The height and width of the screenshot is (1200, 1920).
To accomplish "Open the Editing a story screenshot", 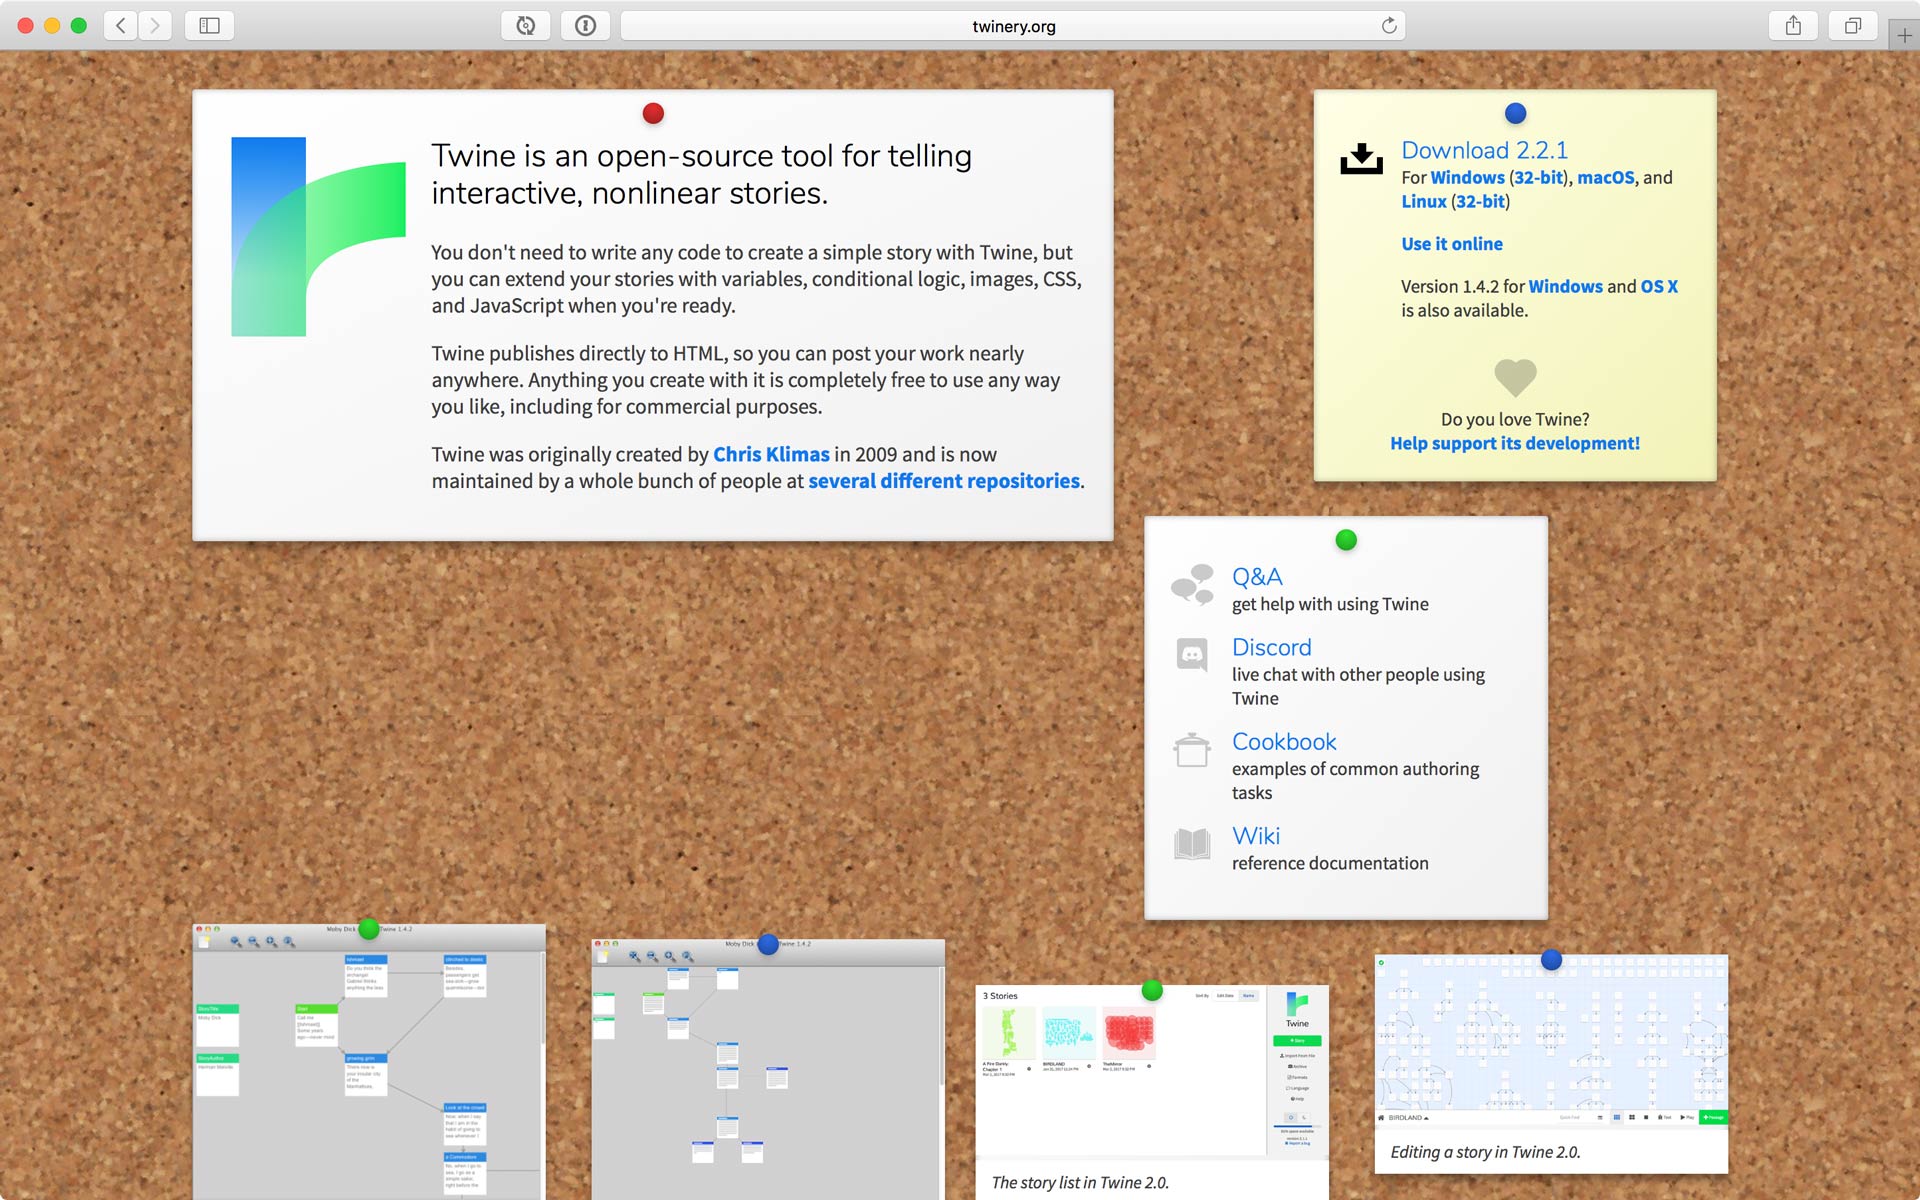I will tap(1551, 1040).
